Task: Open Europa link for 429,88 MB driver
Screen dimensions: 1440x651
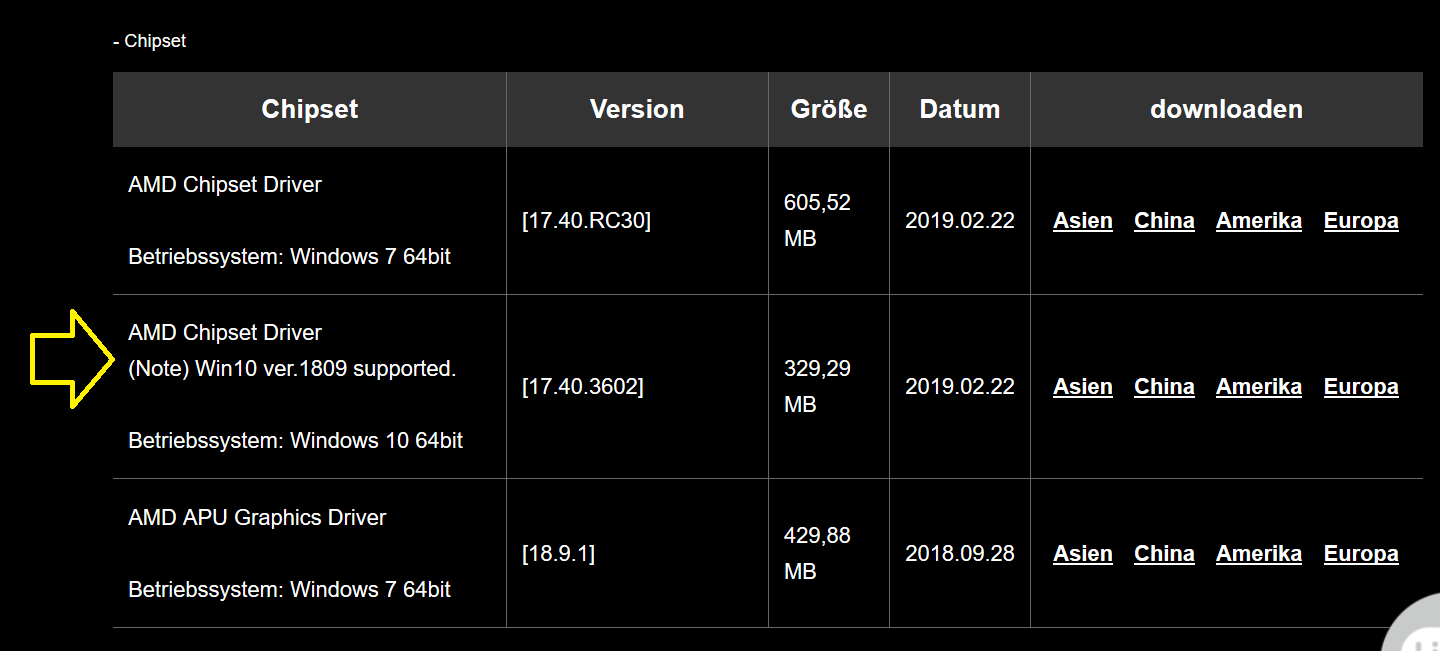Action: point(1361,554)
